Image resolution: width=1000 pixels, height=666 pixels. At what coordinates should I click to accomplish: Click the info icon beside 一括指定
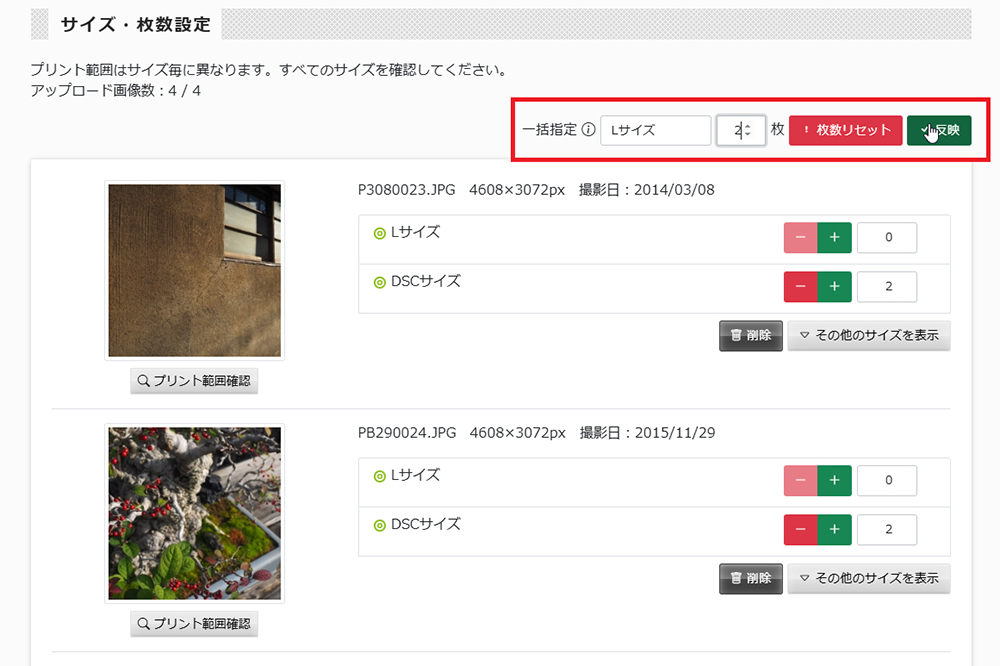(x=589, y=130)
